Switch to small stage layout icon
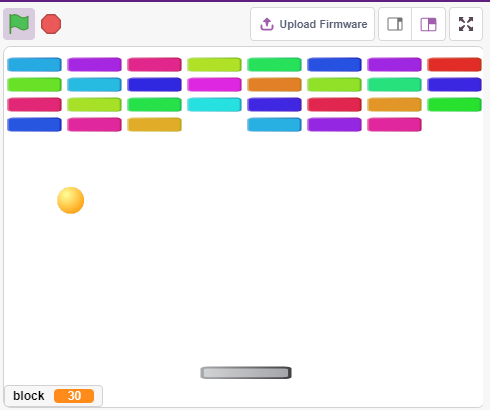This screenshot has width=490, height=410. [x=395, y=24]
